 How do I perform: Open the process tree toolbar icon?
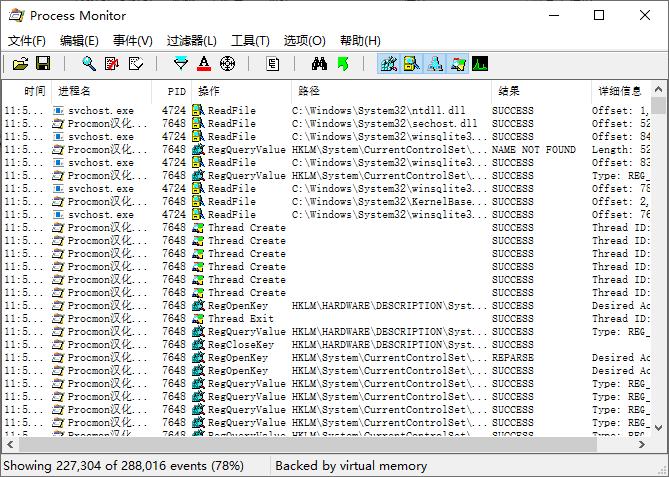[x=273, y=64]
